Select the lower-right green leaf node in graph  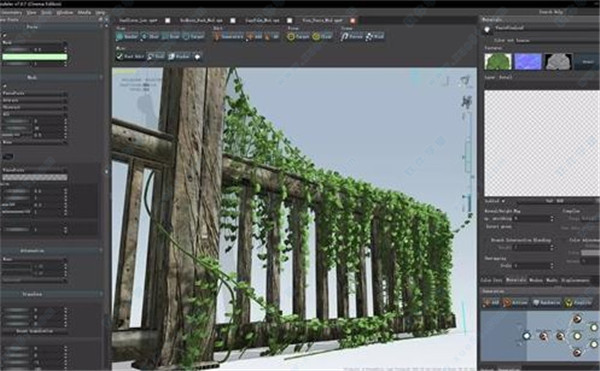click(x=594, y=345)
